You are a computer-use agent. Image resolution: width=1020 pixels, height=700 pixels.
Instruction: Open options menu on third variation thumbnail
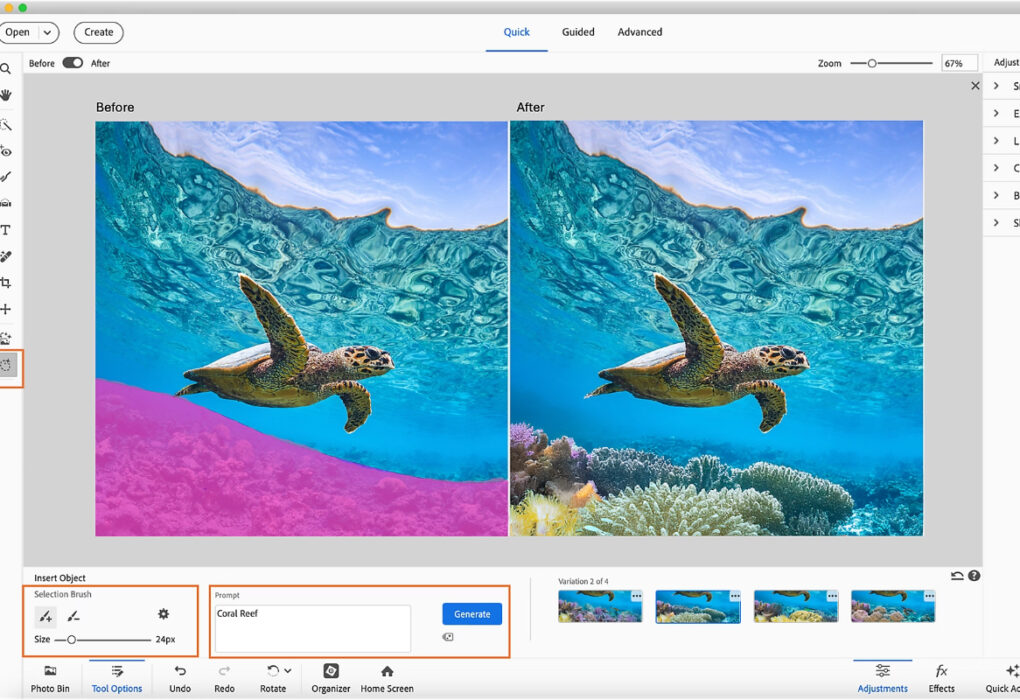(x=832, y=596)
